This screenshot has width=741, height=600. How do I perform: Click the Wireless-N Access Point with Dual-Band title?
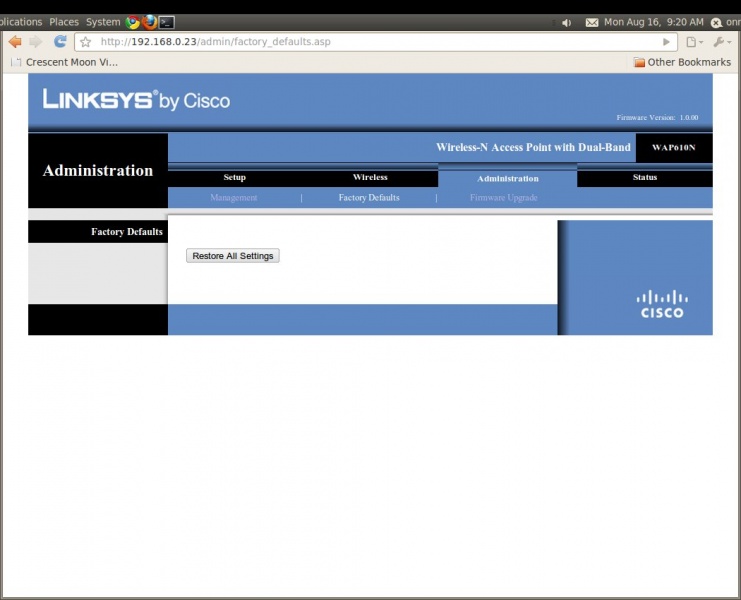pyautogui.click(x=533, y=147)
